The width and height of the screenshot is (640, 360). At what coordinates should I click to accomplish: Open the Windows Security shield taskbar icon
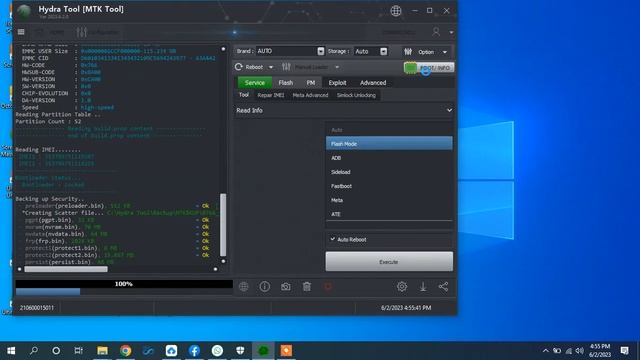(x=240, y=351)
